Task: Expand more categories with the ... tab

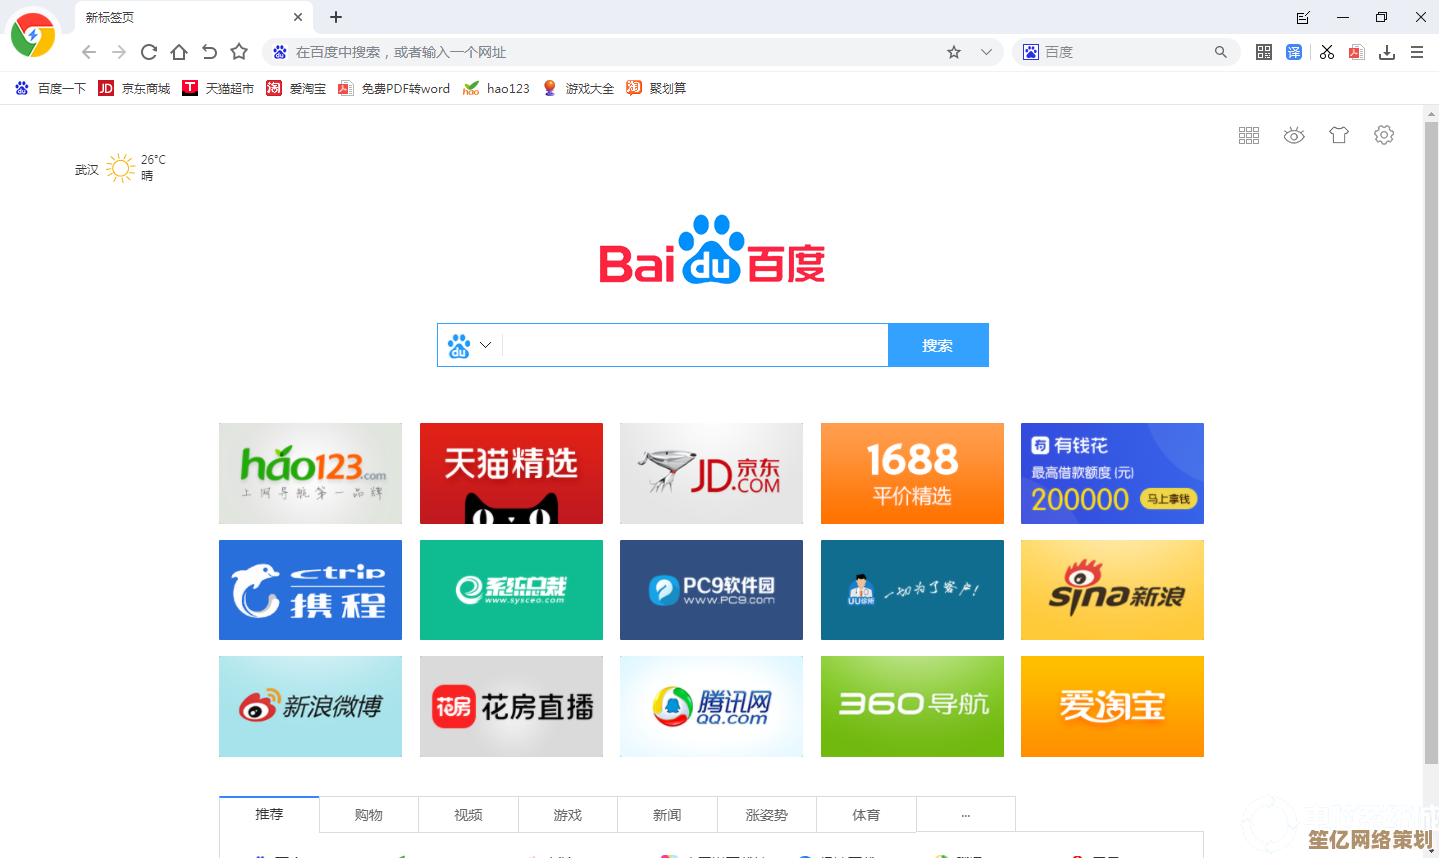Action: pyautogui.click(x=966, y=814)
